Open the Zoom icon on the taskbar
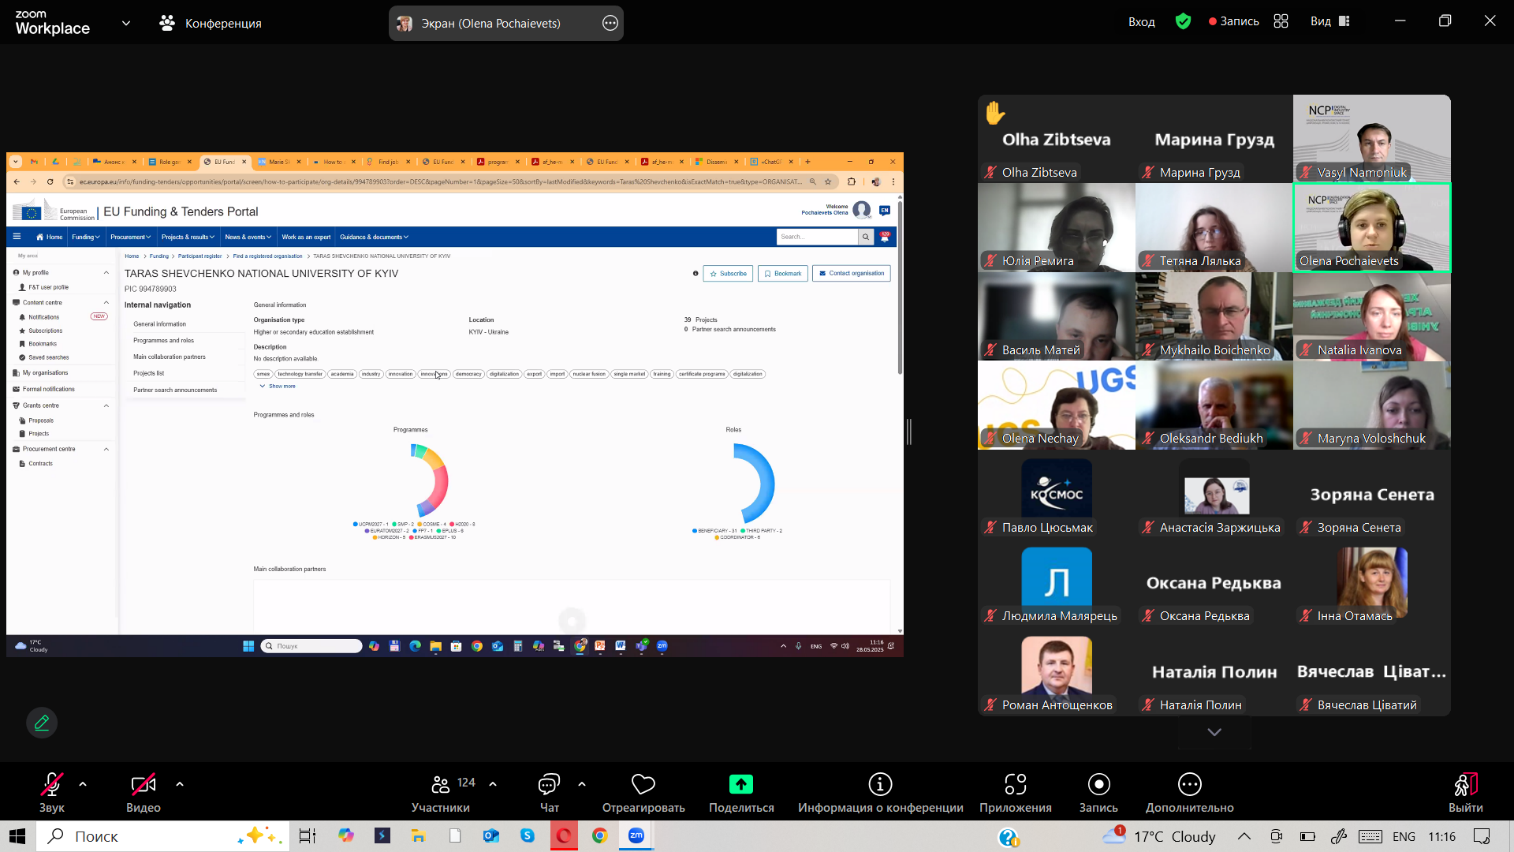Image resolution: width=1514 pixels, height=852 pixels. point(636,836)
